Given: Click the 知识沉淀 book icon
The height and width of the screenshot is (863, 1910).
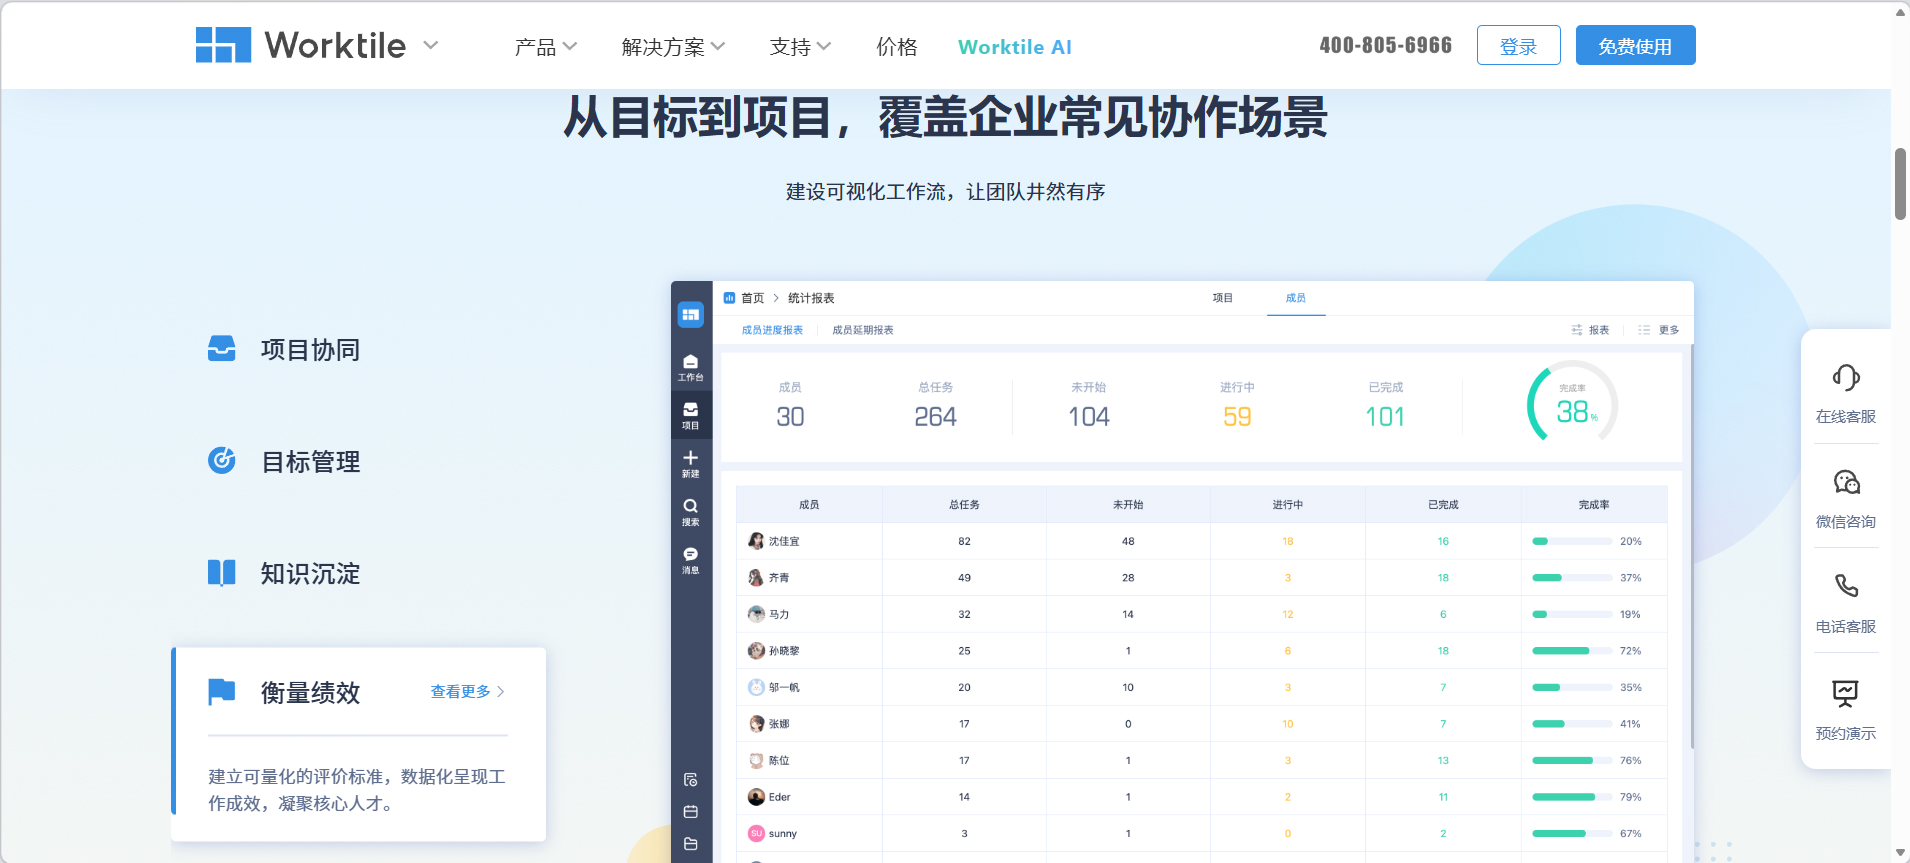Looking at the screenshot, I should pos(221,572).
